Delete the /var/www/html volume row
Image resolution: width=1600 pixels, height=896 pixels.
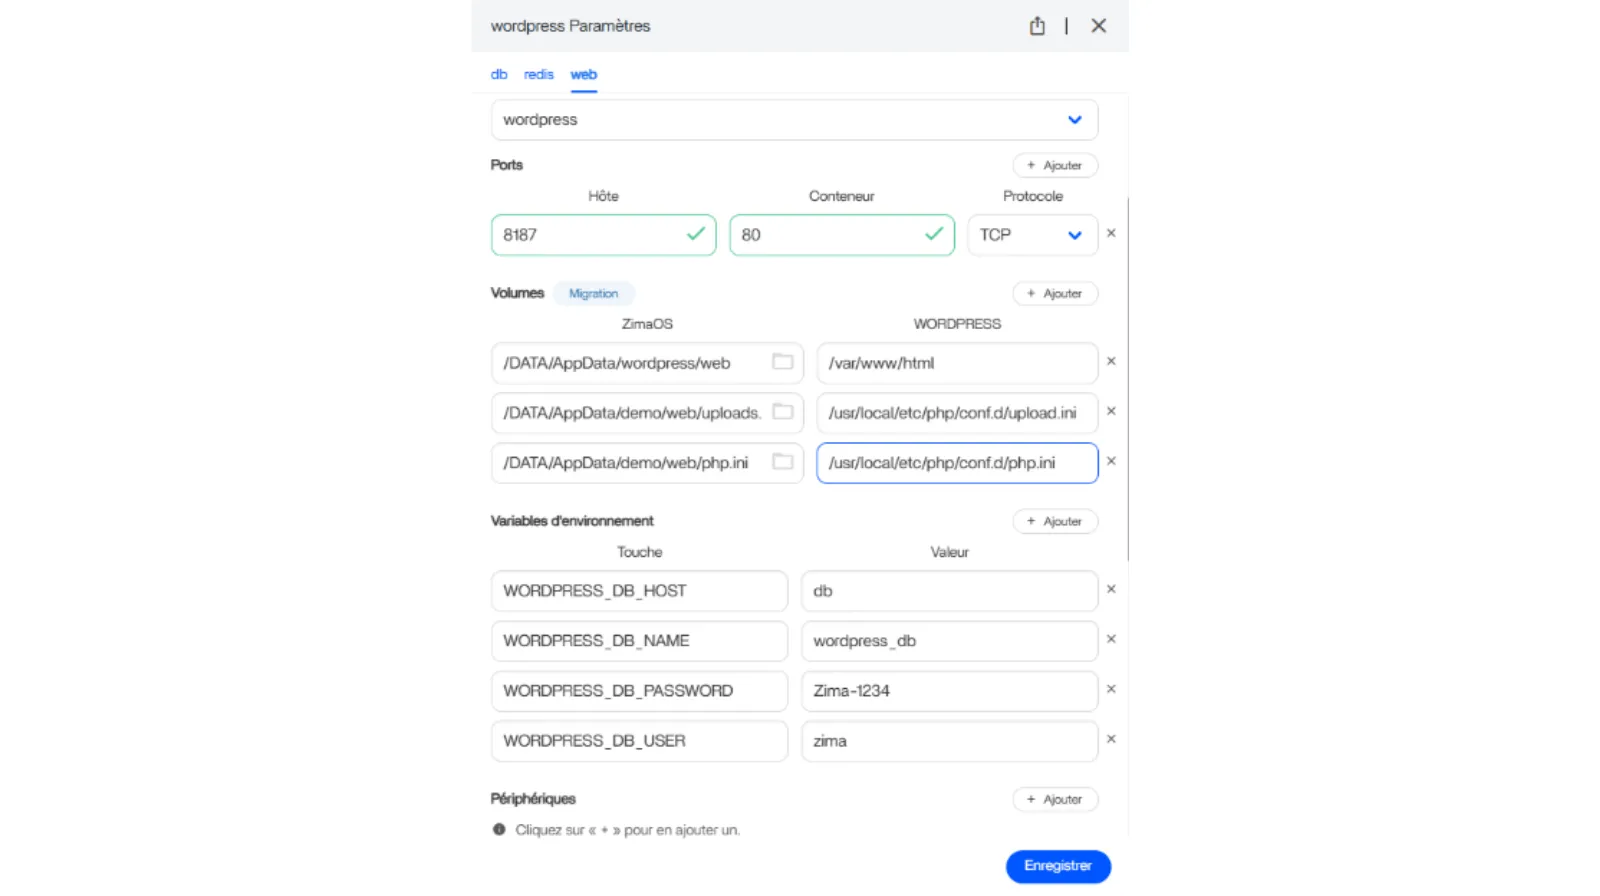click(1111, 362)
